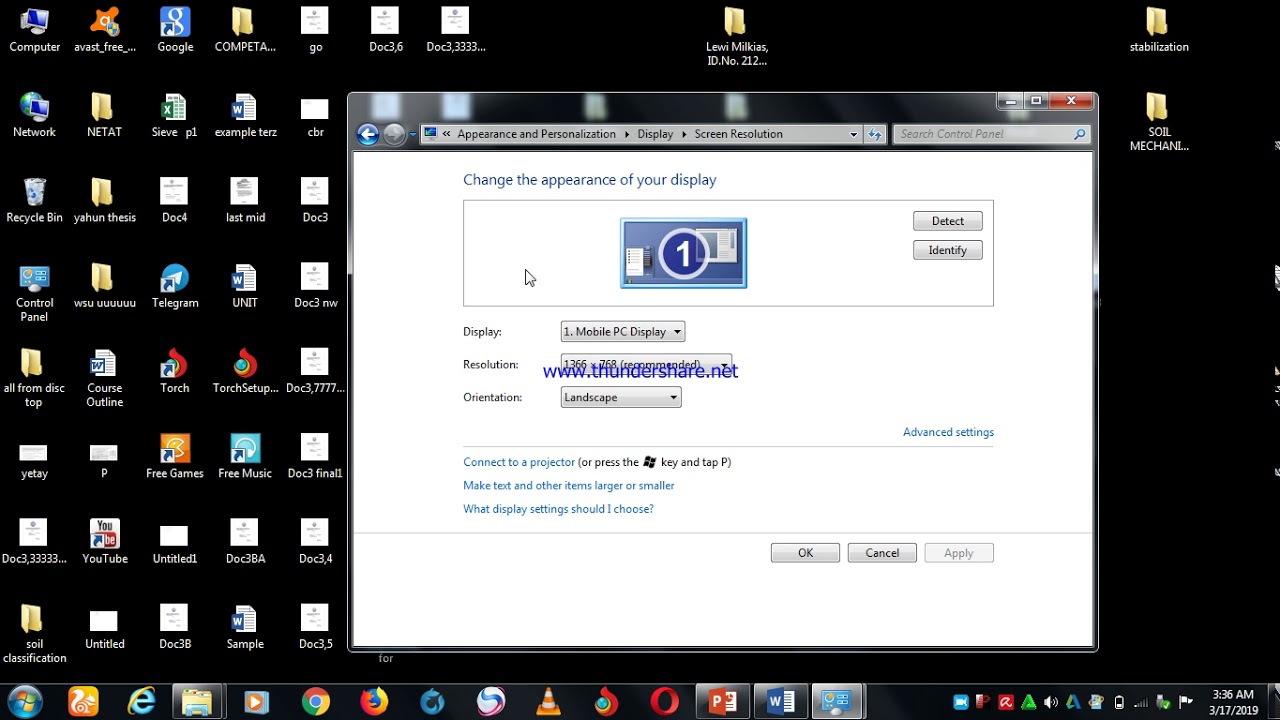This screenshot has height=720, width=1280.
Task: Open Internet Explorer from the taskbar
Action: click(142, 702)
